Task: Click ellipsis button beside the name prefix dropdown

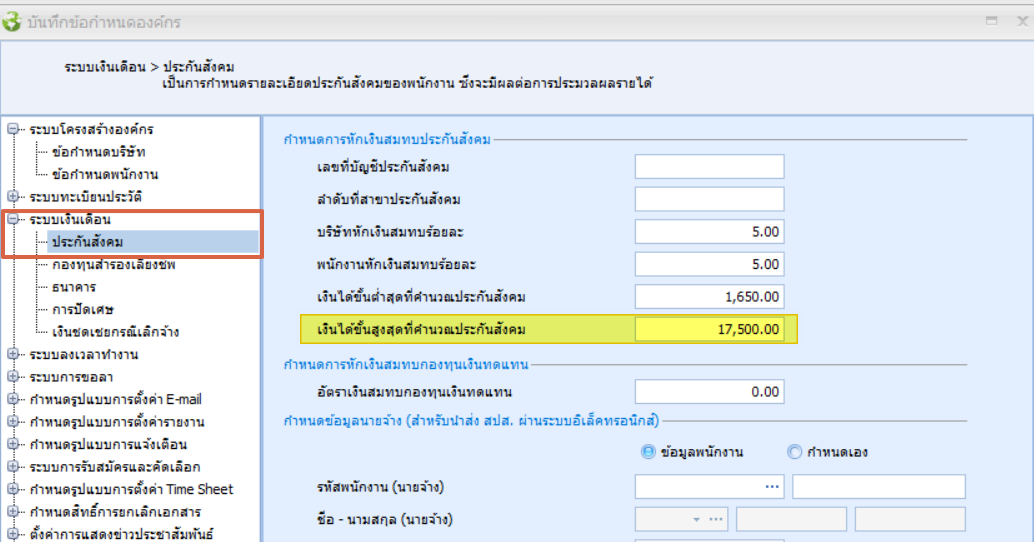Action: tap(716, 520)
